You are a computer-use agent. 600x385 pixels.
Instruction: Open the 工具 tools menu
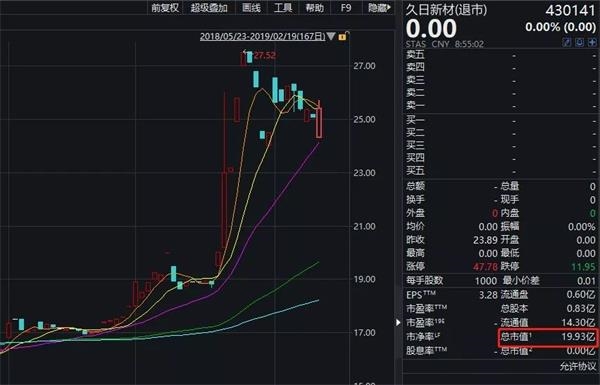click(x=283, y=8)
